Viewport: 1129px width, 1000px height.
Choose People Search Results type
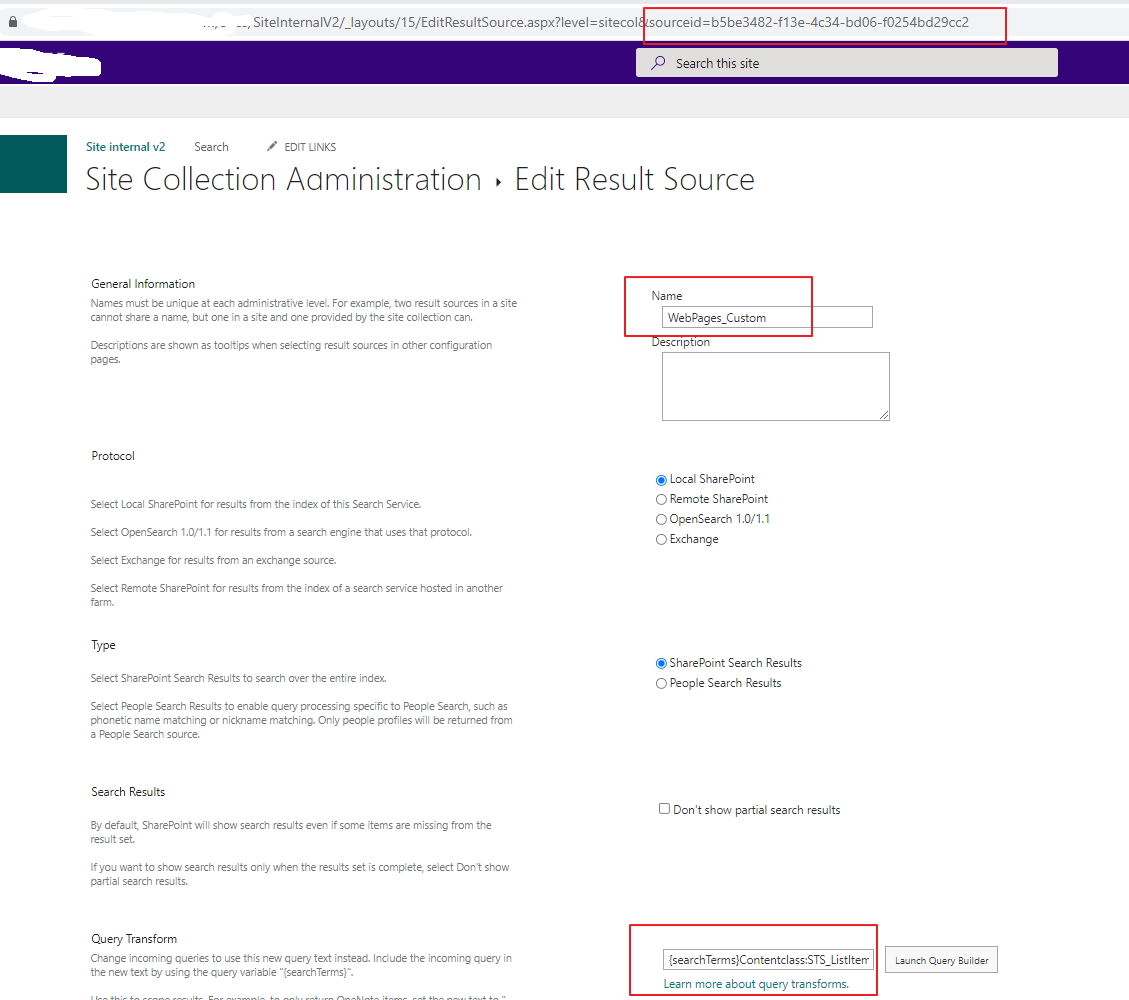660,683
